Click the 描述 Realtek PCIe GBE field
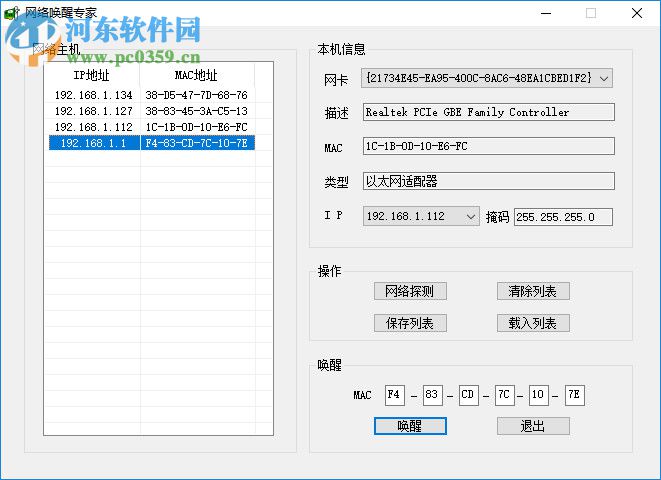This screenshot has width=661, height=480. [x=489, y=113]
